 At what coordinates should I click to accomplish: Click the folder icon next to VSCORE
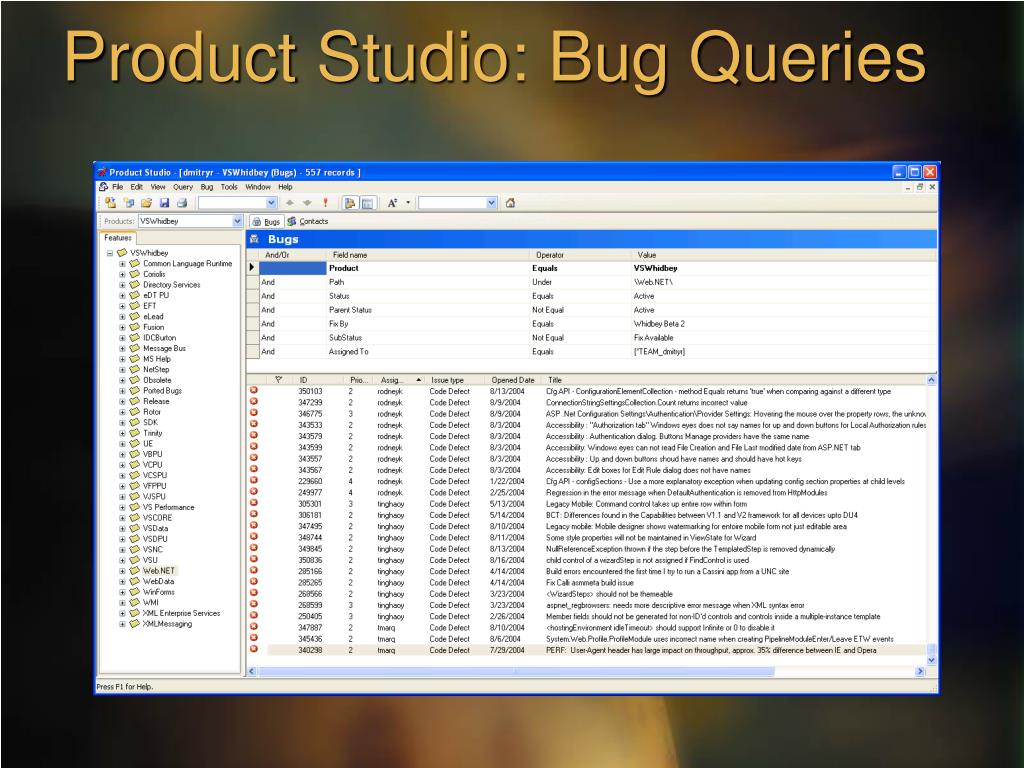[135, 517]
